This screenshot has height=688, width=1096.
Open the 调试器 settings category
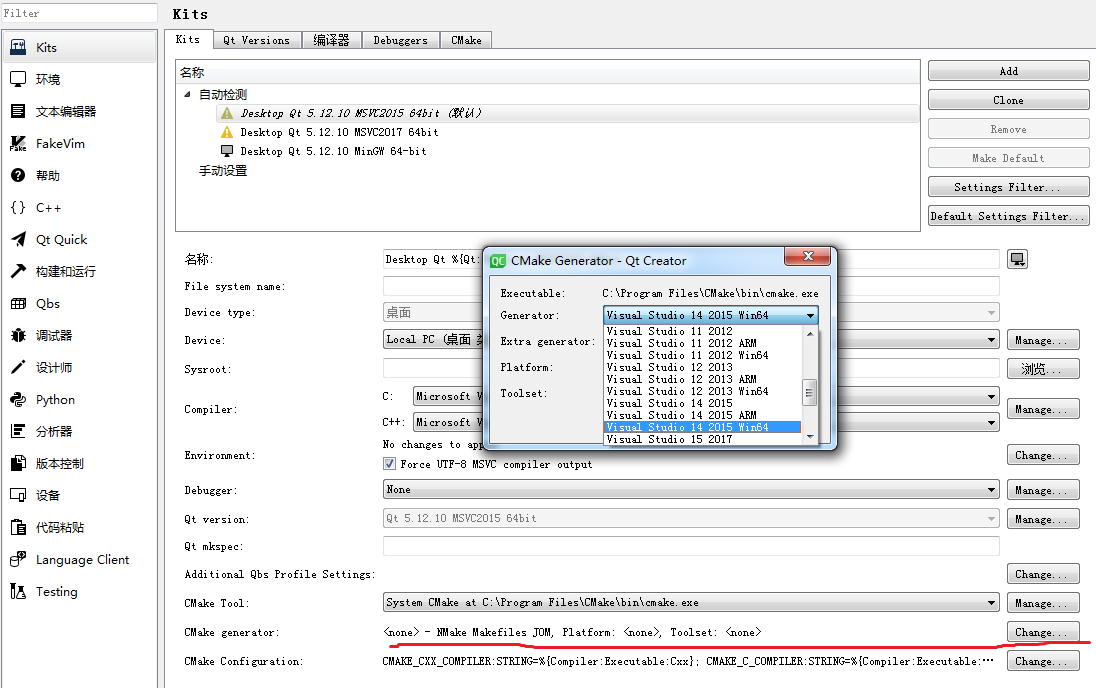click(x=79, y=336)
